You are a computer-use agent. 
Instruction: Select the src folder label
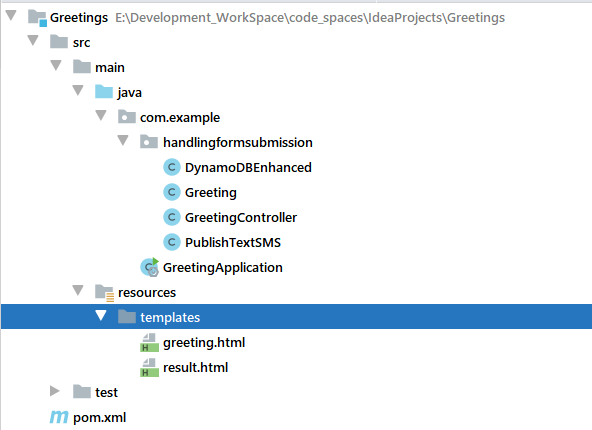coord(82,42)
